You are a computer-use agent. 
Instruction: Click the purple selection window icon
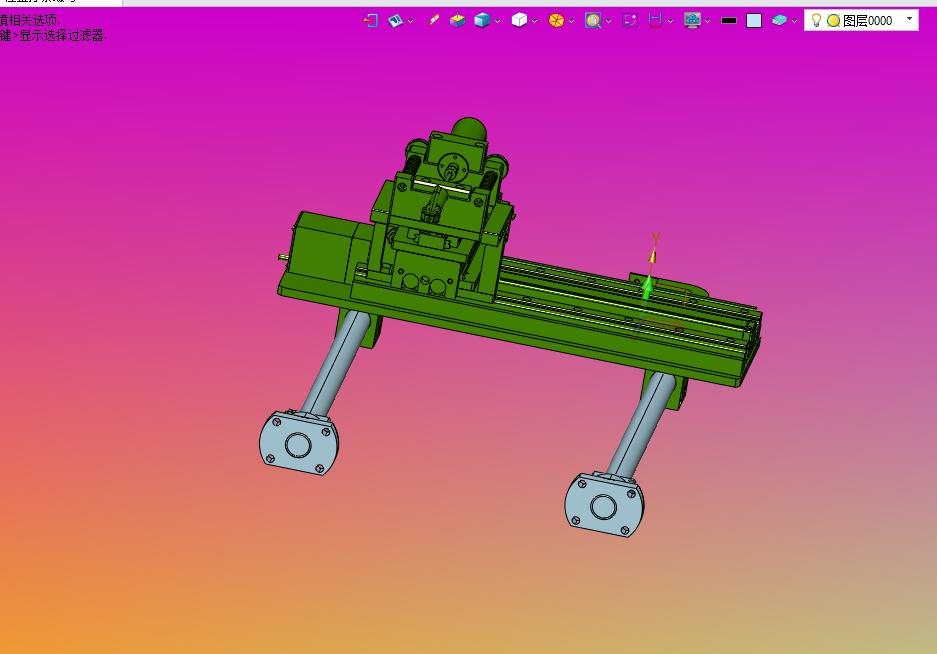pos(630,21)
